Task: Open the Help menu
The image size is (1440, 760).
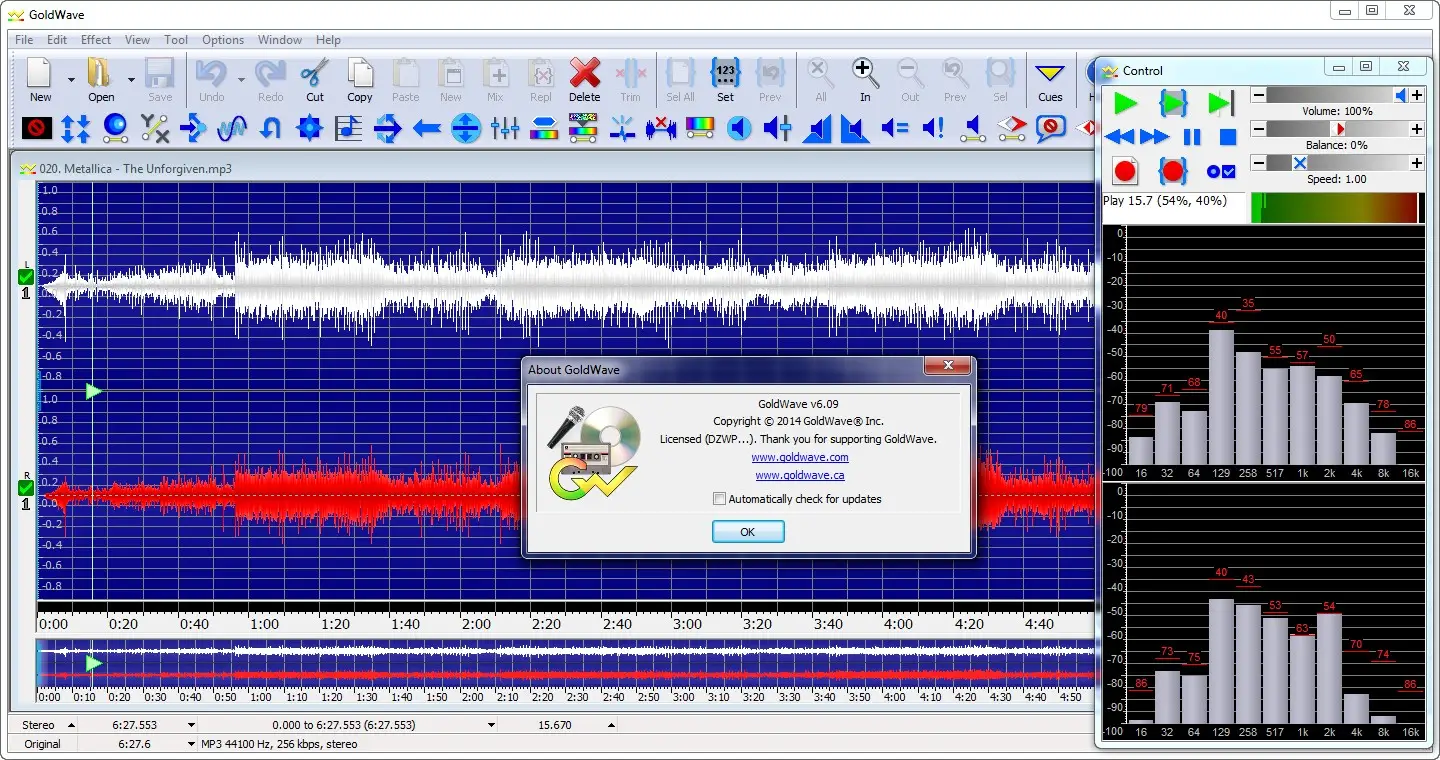Action: pos(328,40)
